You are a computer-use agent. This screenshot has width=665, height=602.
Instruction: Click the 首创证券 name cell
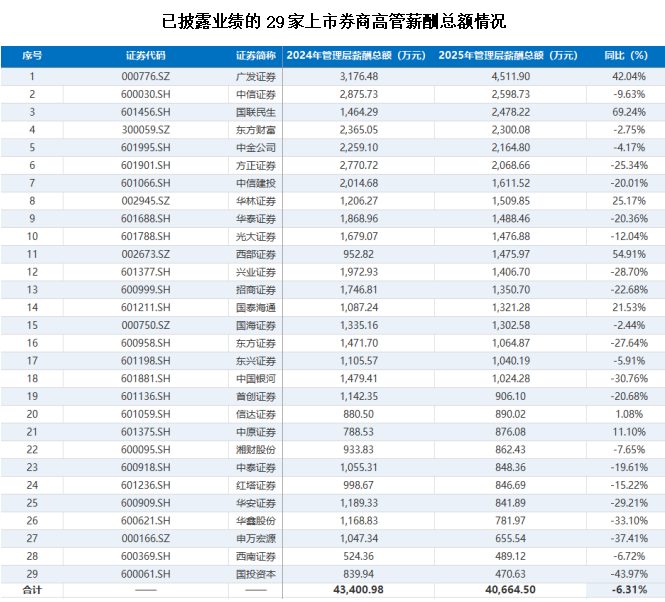coord(256,397)
